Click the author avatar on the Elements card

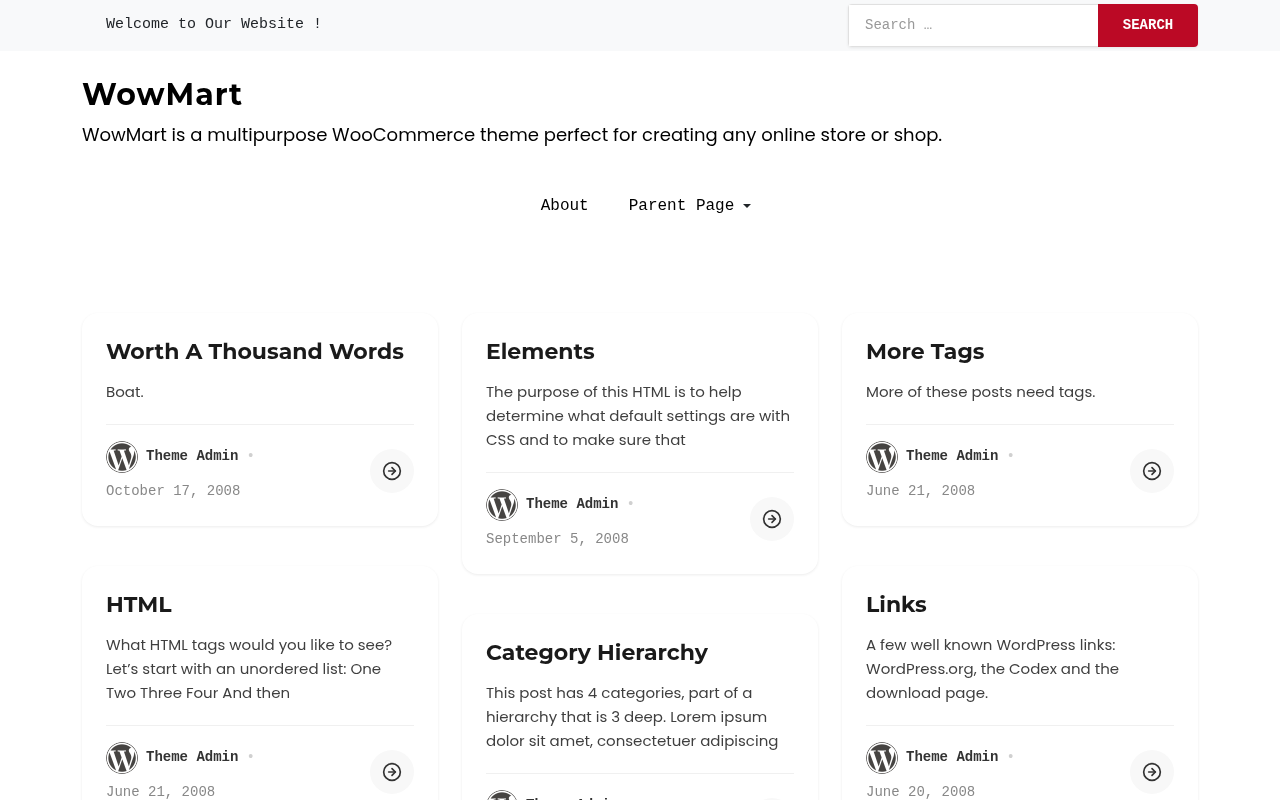click(502, 505)
